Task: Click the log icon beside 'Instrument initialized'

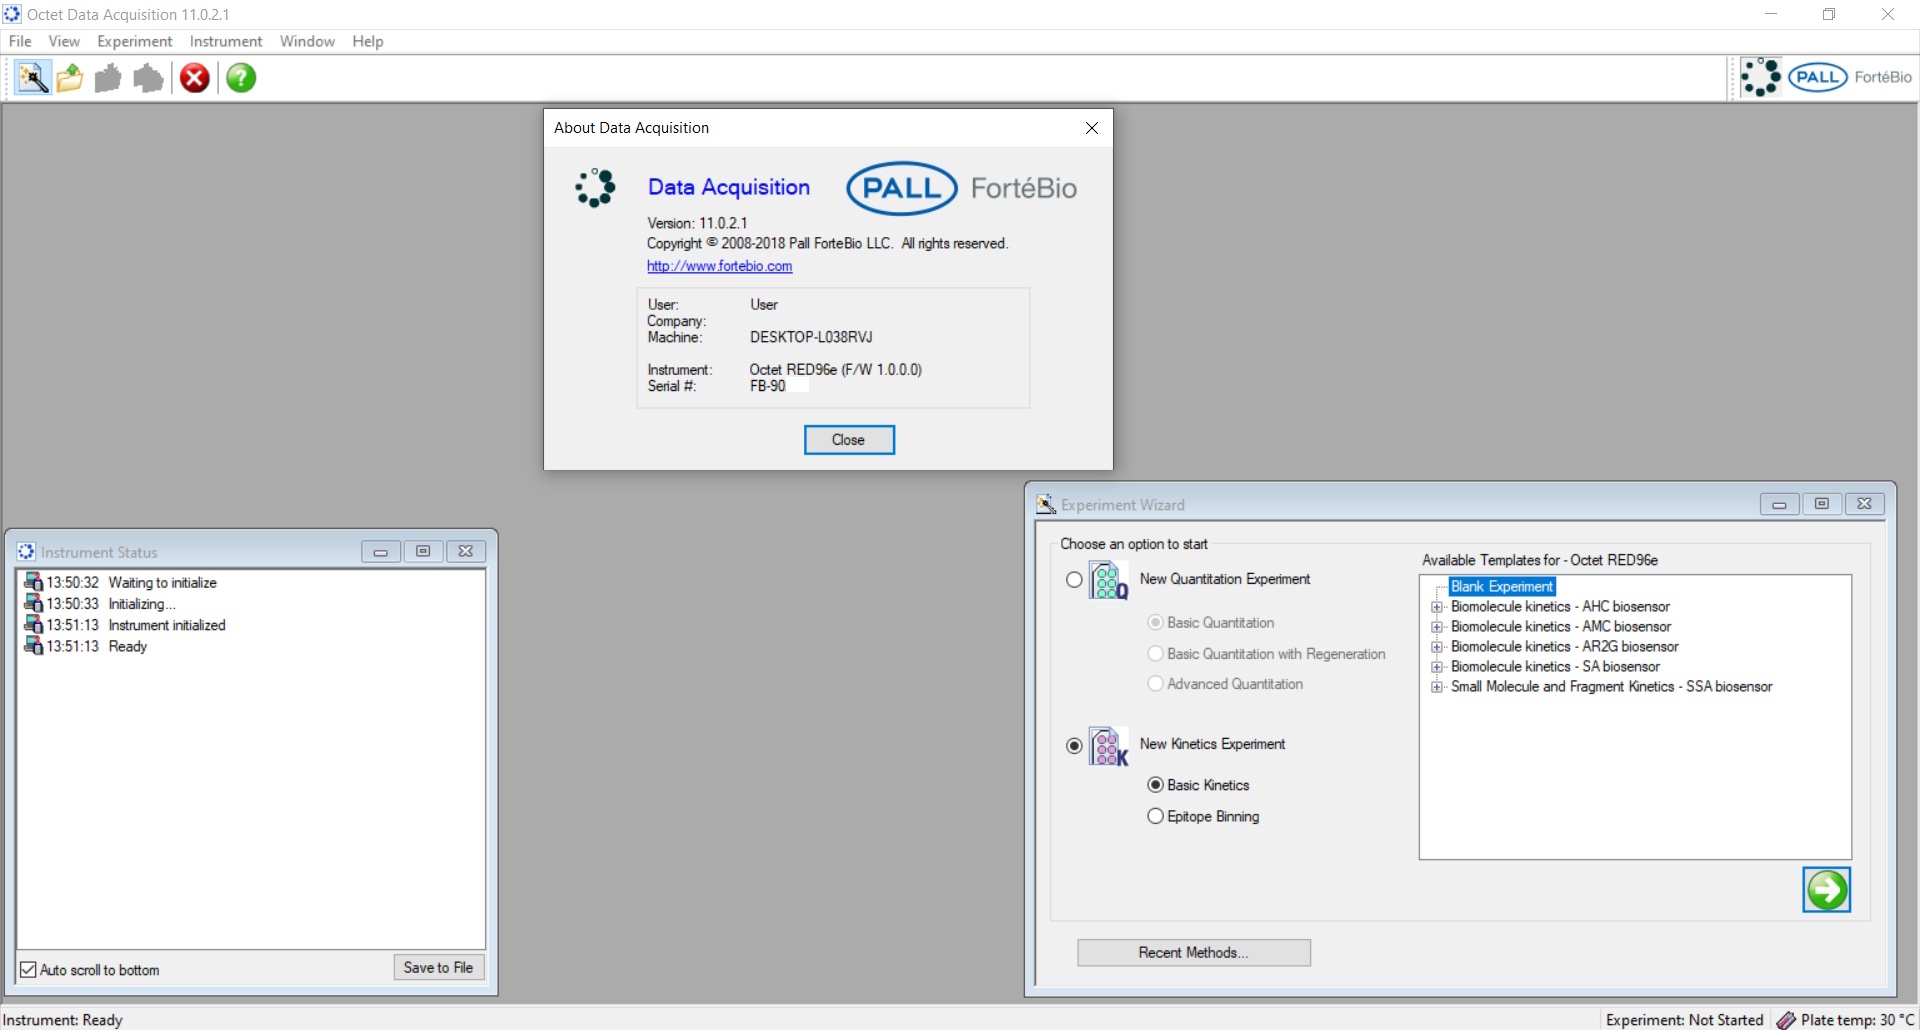Action: 33,625
